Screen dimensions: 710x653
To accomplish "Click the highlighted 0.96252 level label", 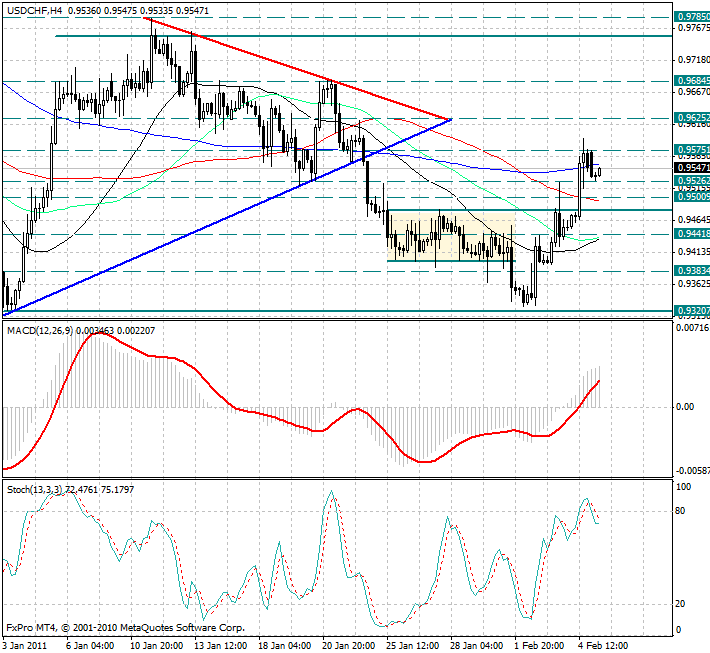I will pos(692,118).
